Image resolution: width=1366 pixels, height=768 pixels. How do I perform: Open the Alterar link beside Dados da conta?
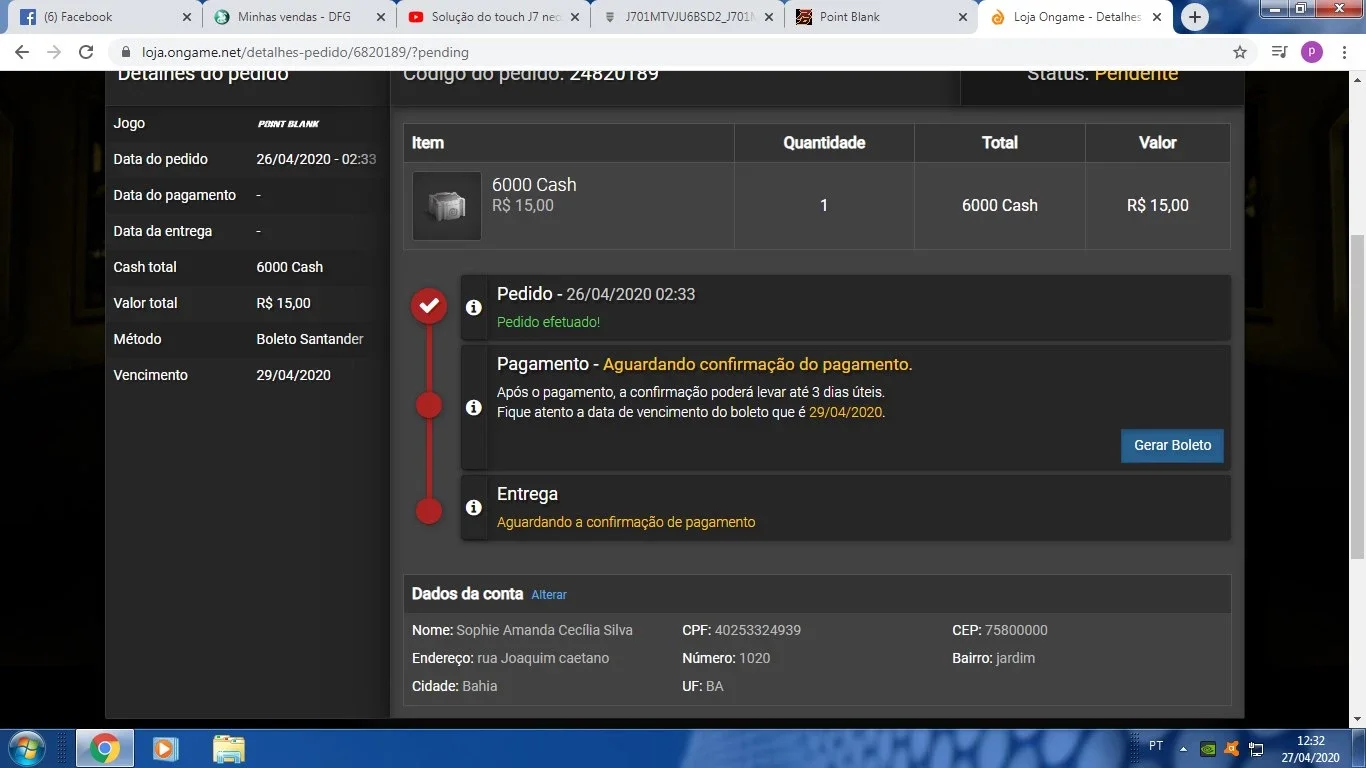pos(549,595)
